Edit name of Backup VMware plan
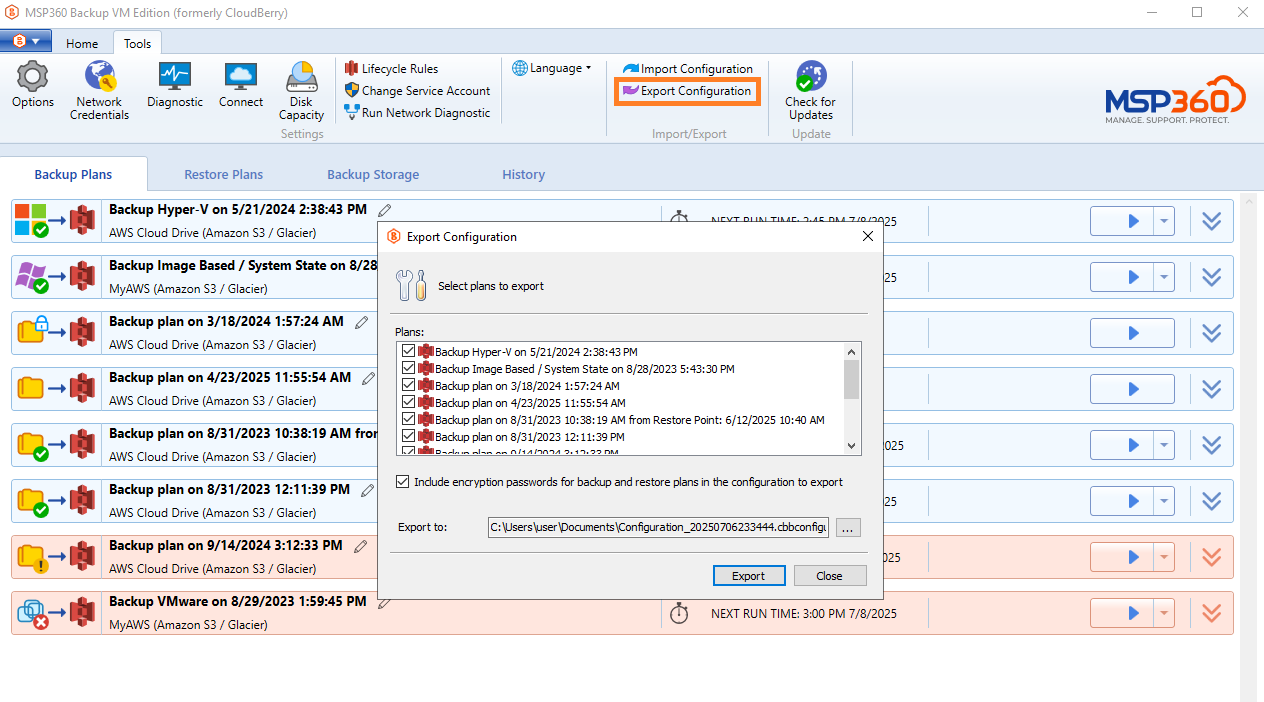Screen dimensions: 1264x702 385,602
